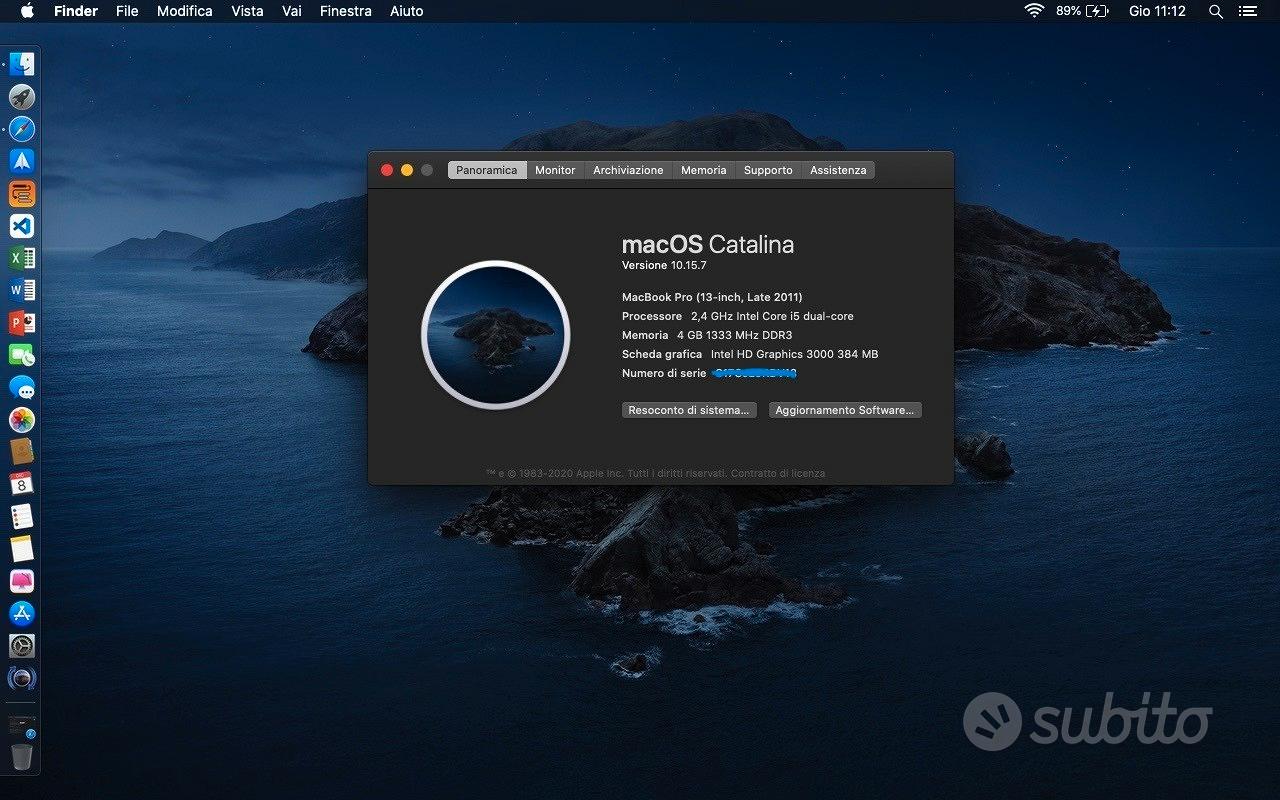
Task: Launch CleanMyMac pink icon in Dock
Action: (21, 580)
